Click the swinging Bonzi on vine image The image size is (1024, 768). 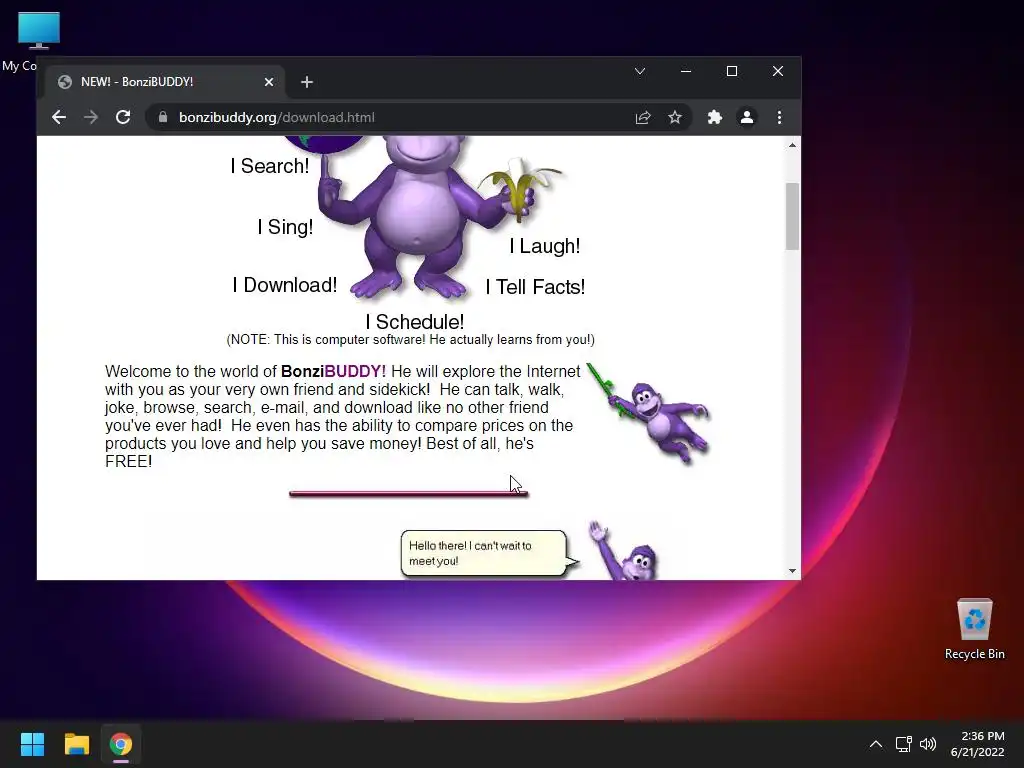point(648,413)
